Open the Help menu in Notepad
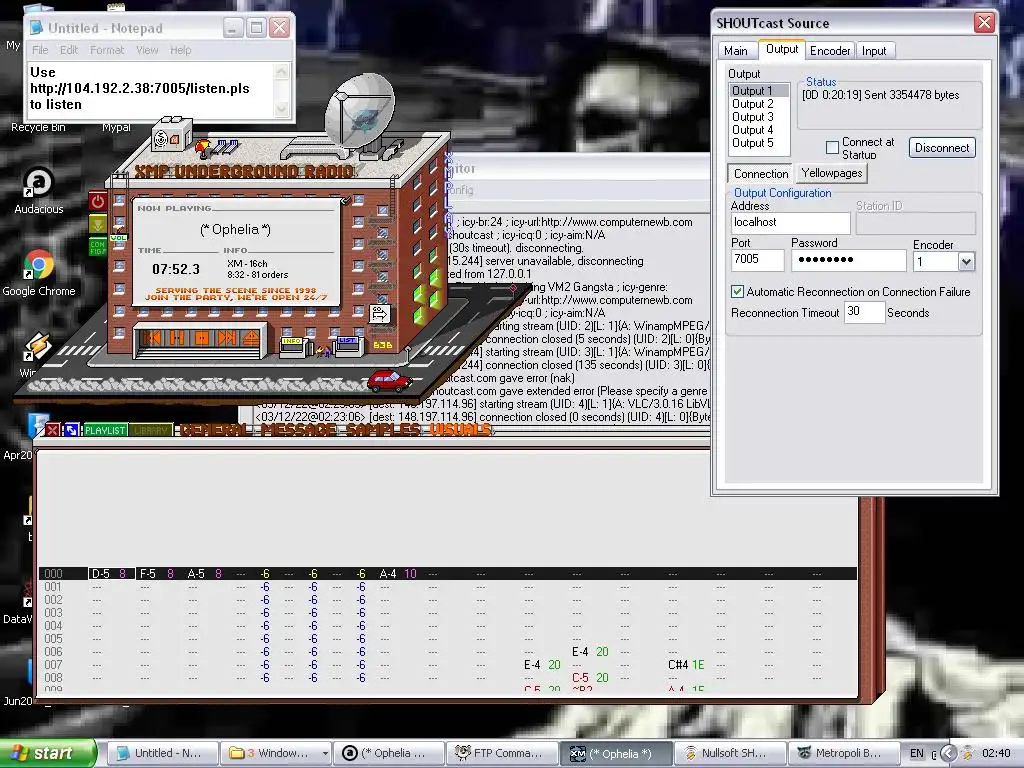This screenshot has height=768, width=1024. coord(180,50)
